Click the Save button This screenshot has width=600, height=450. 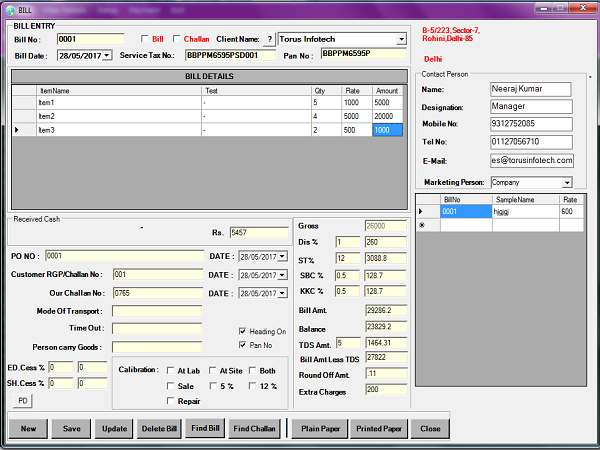(x=72, y=429)
